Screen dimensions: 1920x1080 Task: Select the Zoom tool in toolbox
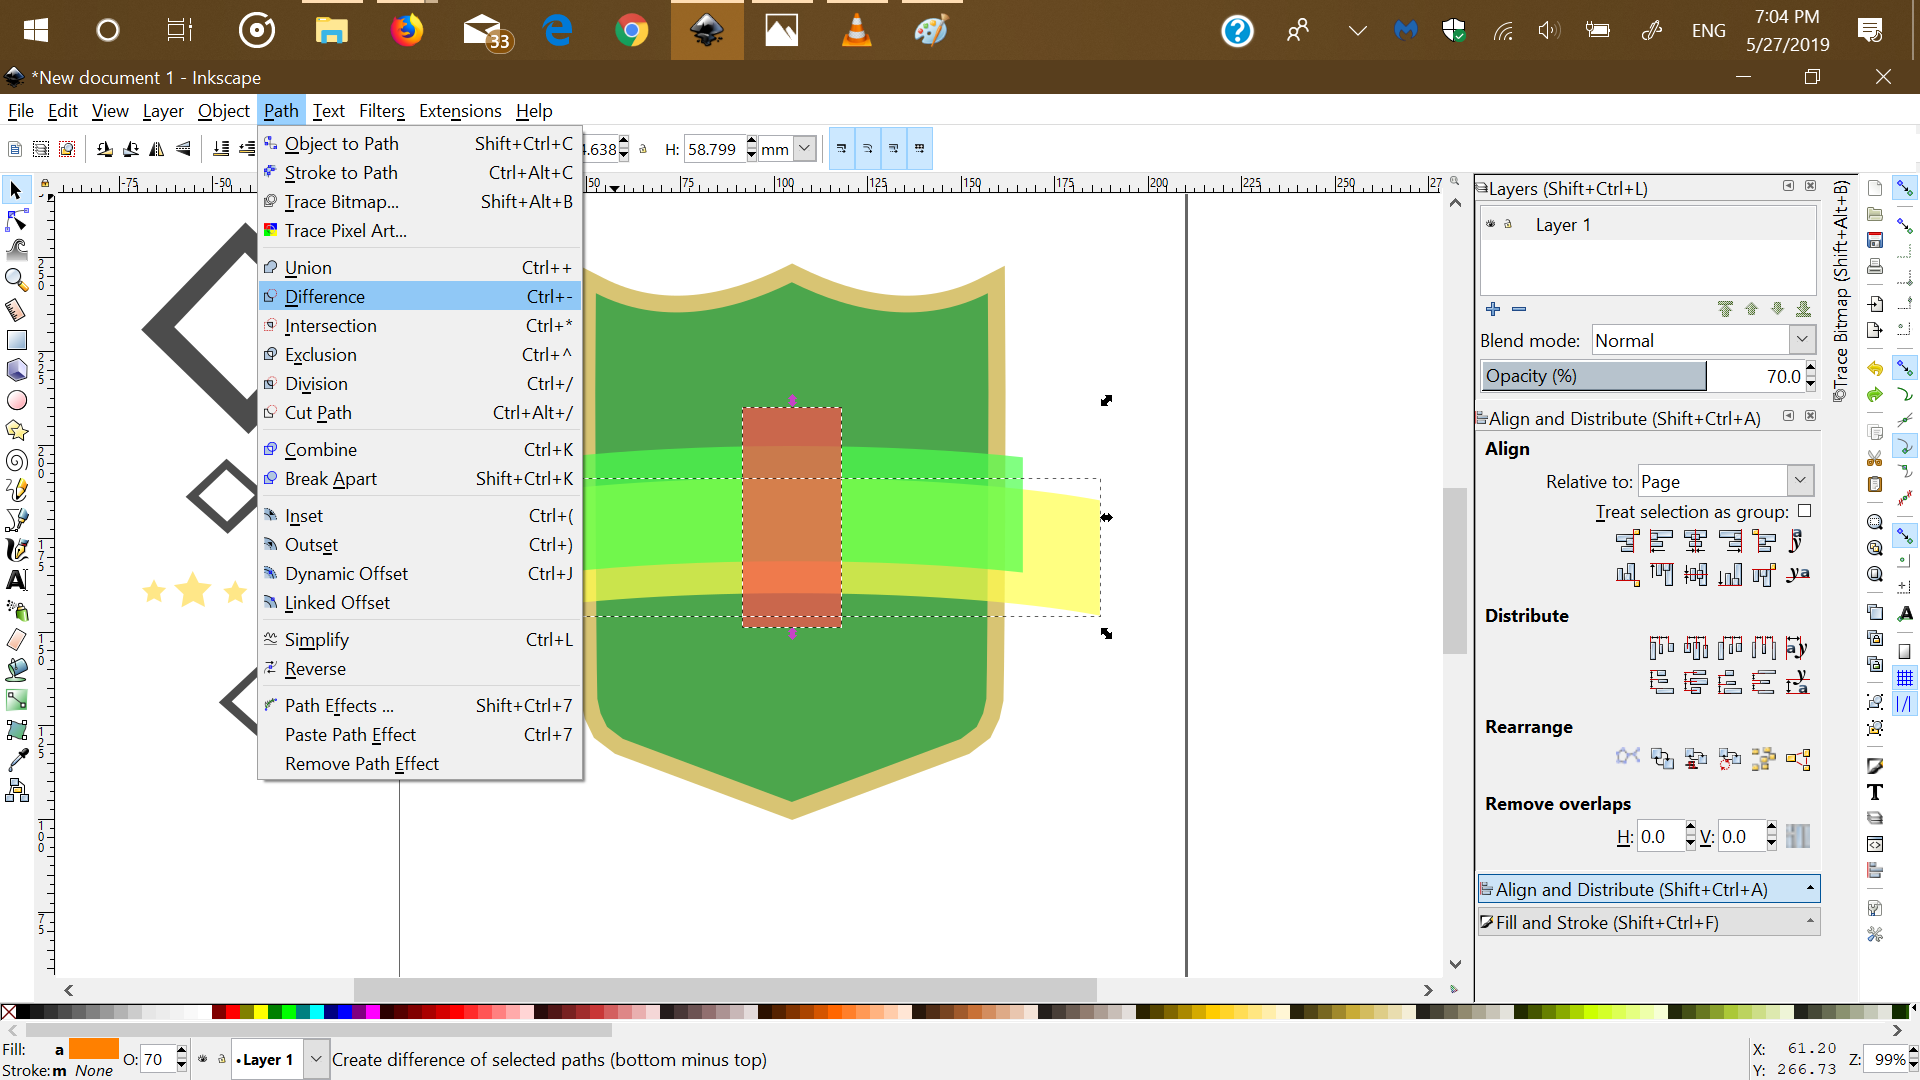click(x=17, y=280)
